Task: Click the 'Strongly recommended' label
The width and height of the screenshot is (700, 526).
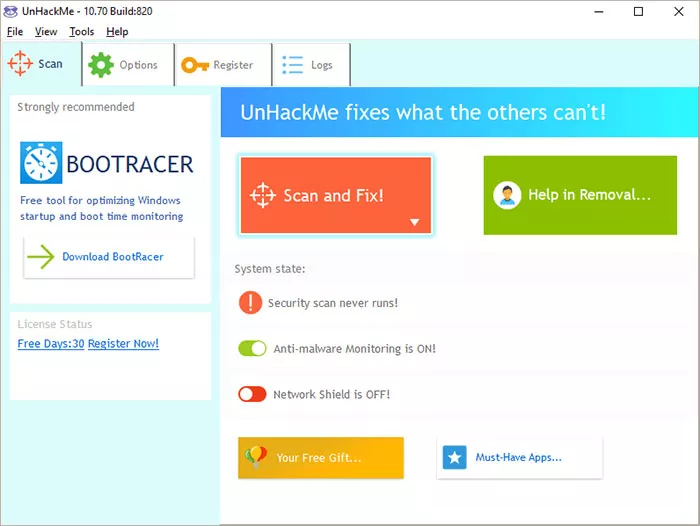Action: [x=76, y=107]
